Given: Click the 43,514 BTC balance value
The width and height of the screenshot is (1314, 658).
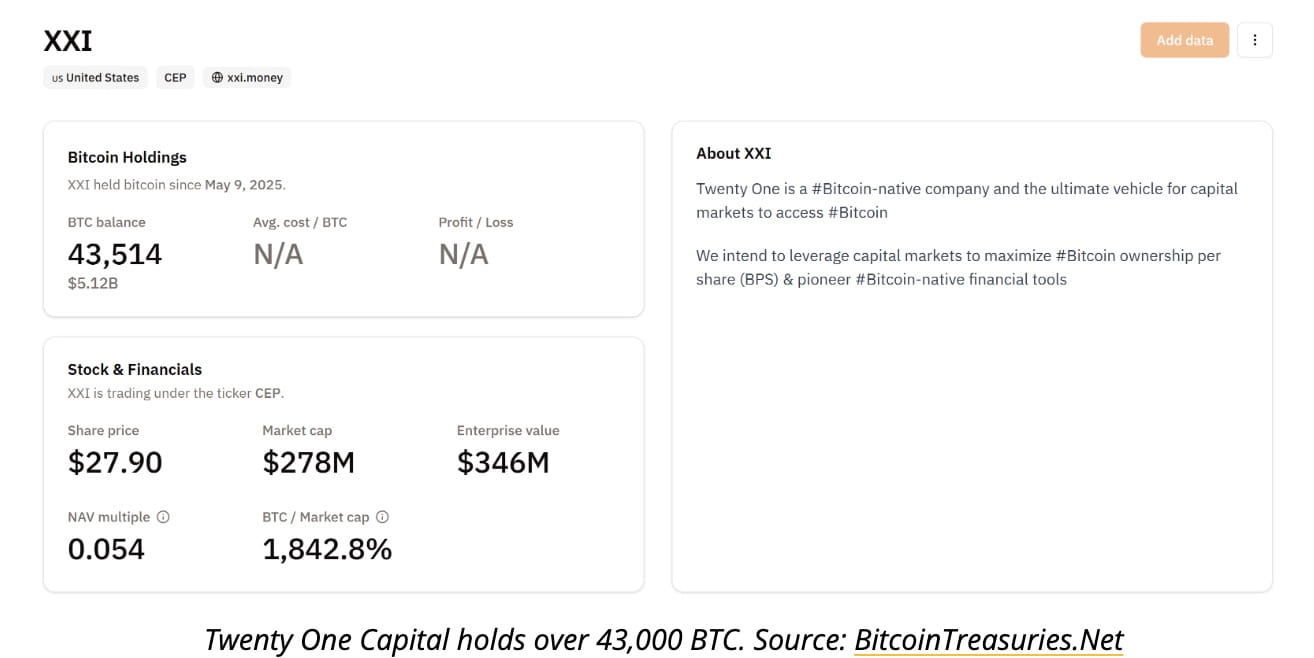Looking at the screenshot, I should (114, 254).
